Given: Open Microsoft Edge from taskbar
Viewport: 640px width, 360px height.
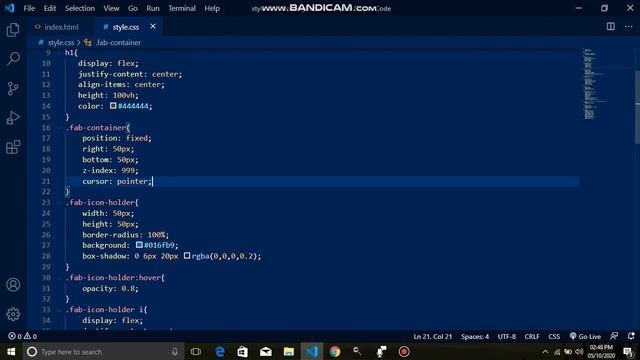Looking at the screenshot, I should click(x=220, y=351).
